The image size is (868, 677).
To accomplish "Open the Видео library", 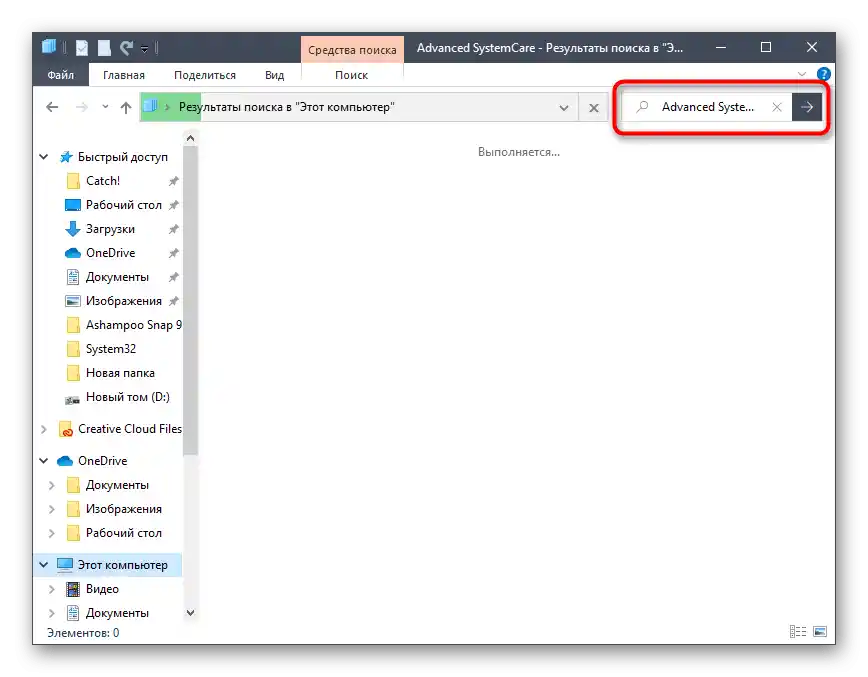I will click(x=102, y=589).
